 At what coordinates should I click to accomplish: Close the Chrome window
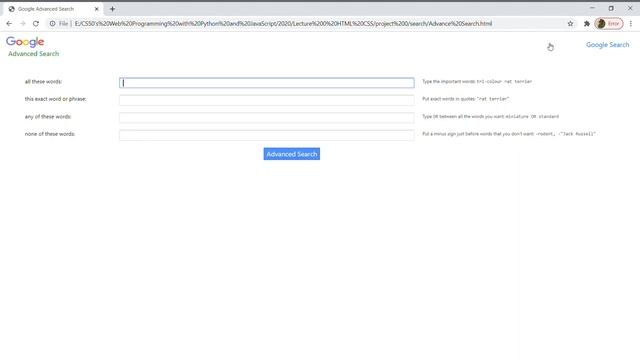[x=630, y=8]
